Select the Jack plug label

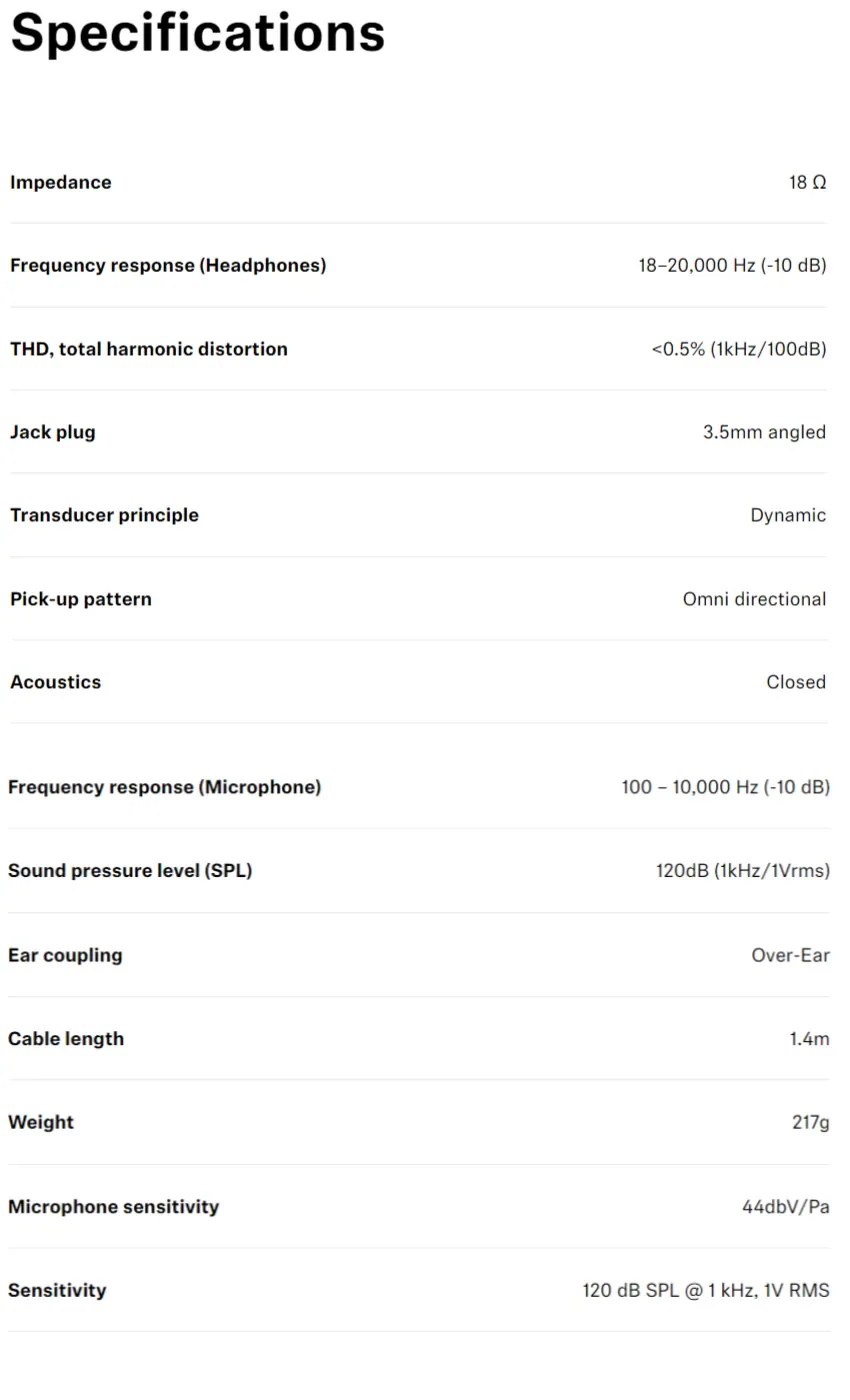pos(53,432)
